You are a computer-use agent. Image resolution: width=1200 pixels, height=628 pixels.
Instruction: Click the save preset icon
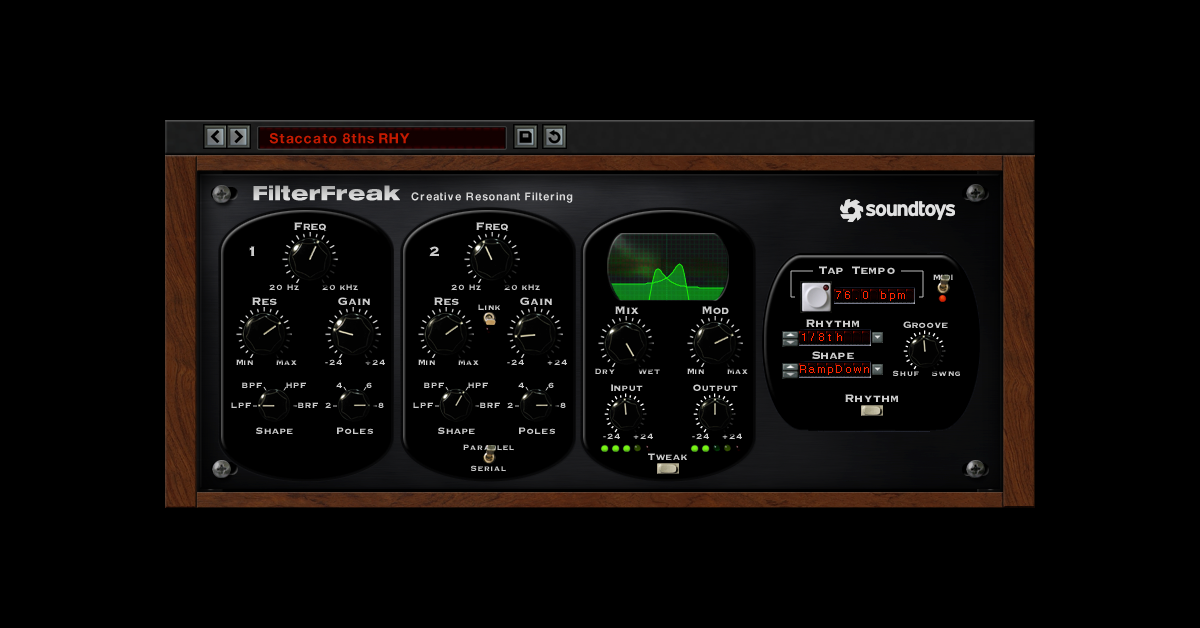pyautogui.click(x=524, y=136)
